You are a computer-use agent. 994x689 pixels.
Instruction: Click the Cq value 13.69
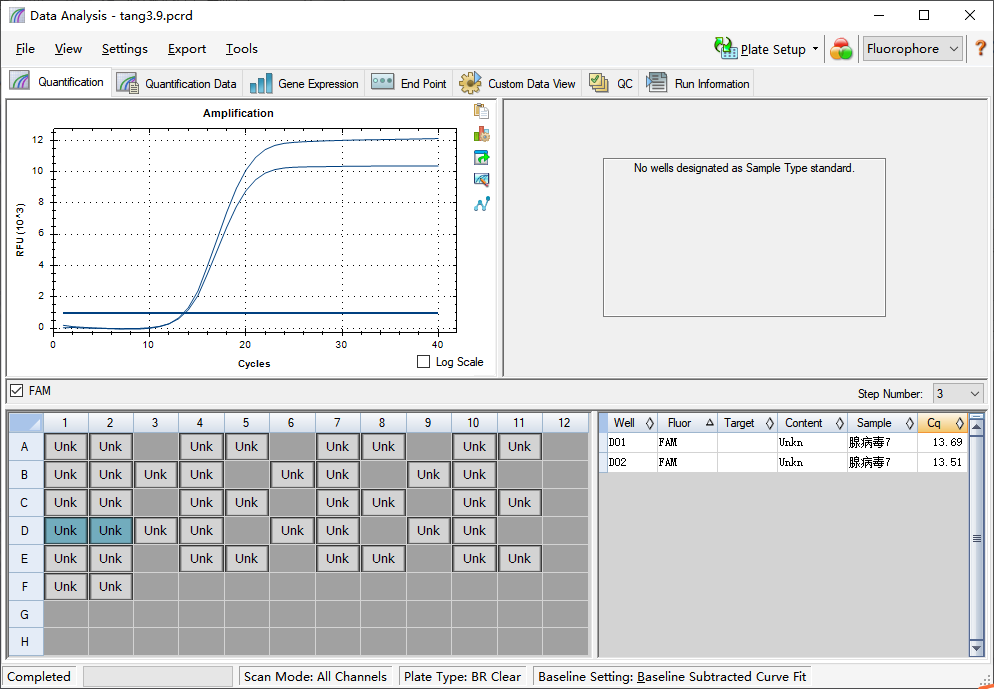click(947, 442)
